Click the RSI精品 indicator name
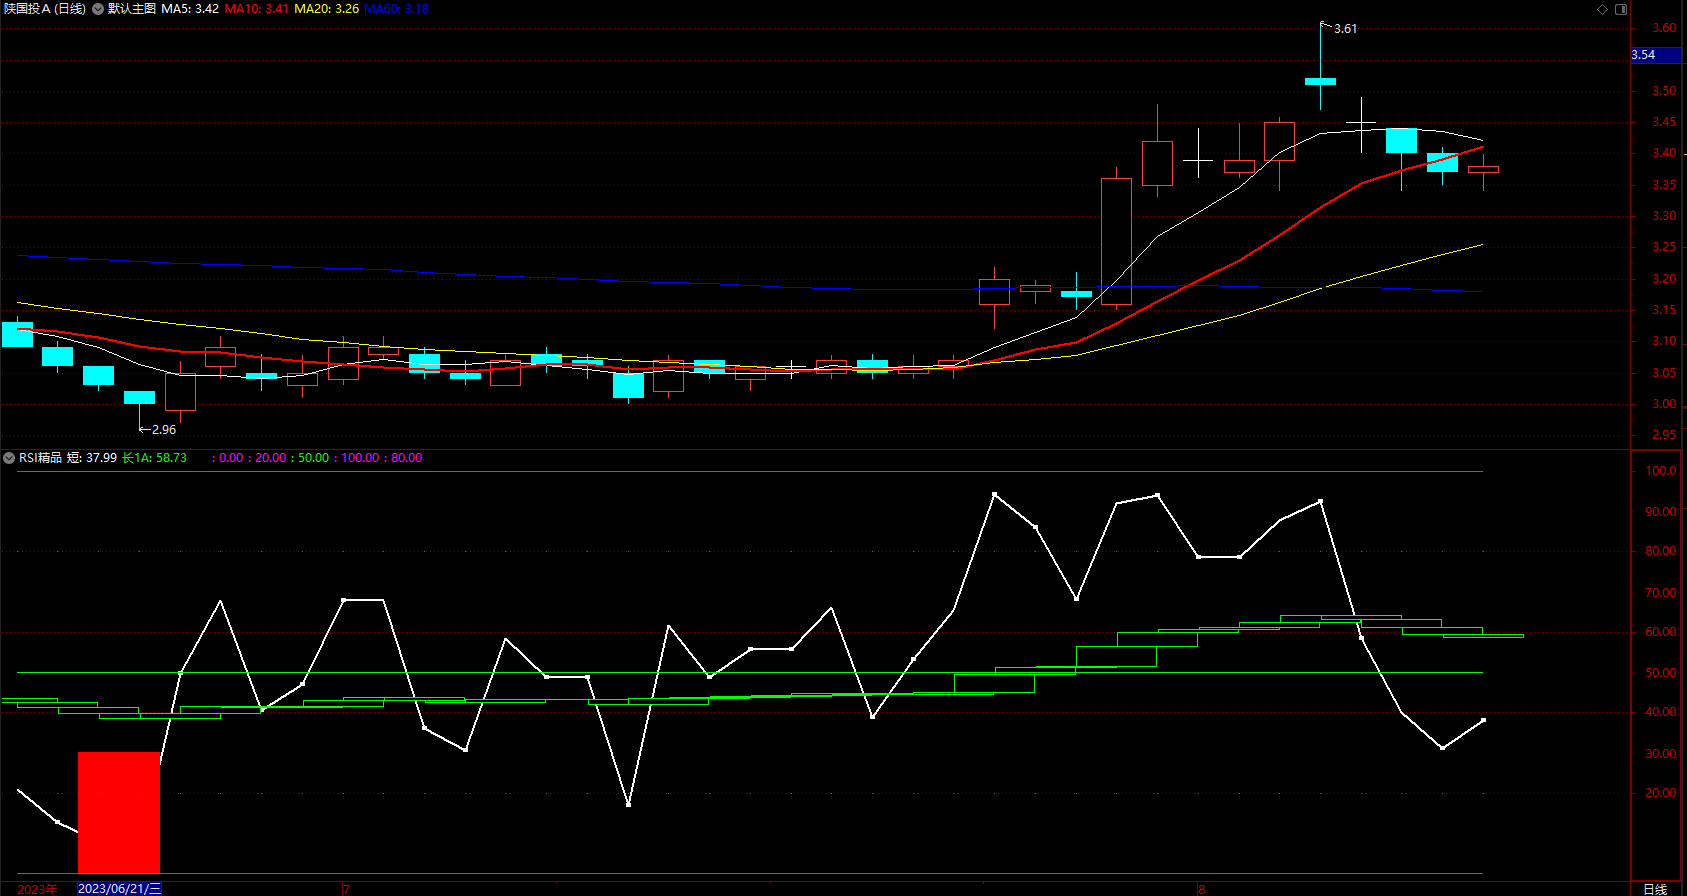This screenshot has width=1687, height=896. pos(40,458)
